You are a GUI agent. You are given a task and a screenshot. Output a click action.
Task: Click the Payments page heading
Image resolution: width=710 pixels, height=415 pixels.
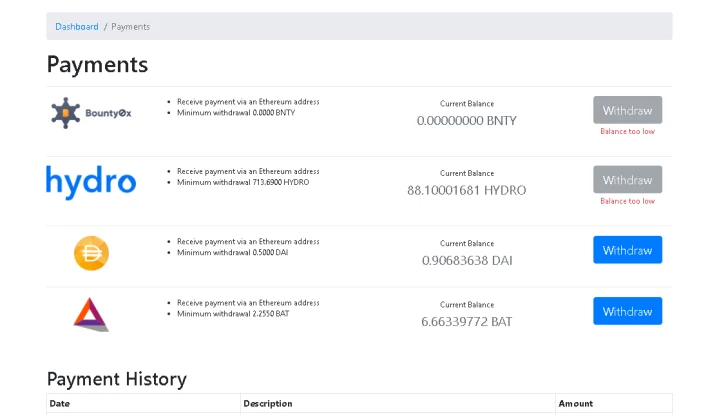click(97, 65)
